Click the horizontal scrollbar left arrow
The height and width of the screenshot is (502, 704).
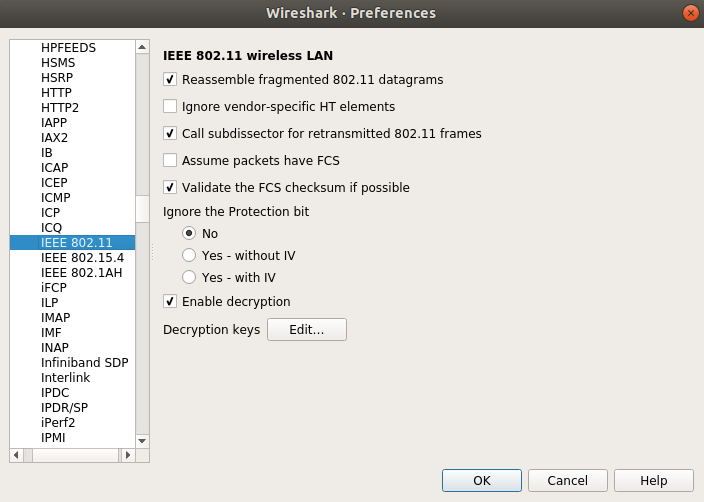pyautogui.click(x=16, y=455)
